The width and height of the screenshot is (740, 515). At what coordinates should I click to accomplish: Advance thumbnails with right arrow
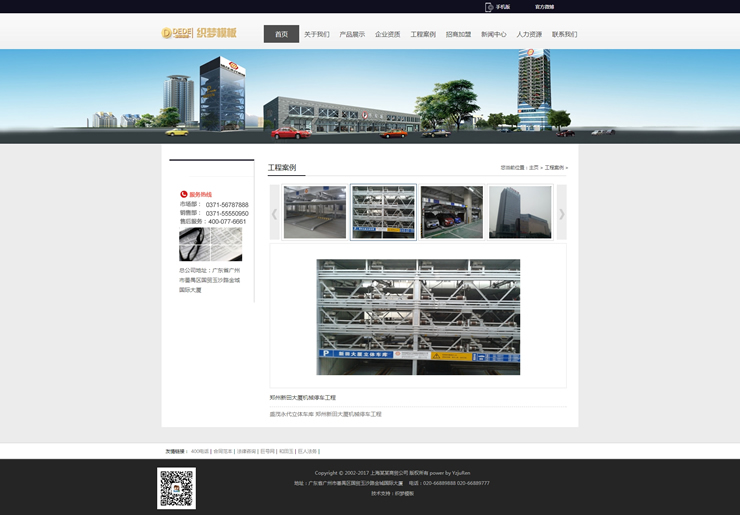coord(561,213)
